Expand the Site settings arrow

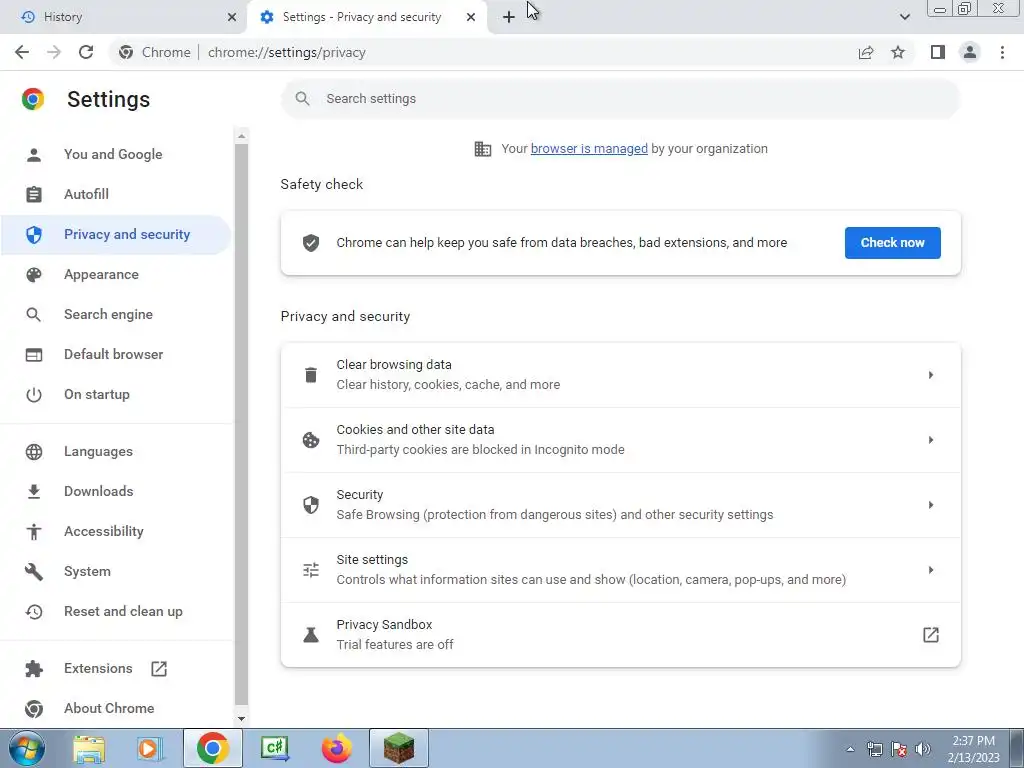(931, 570)
